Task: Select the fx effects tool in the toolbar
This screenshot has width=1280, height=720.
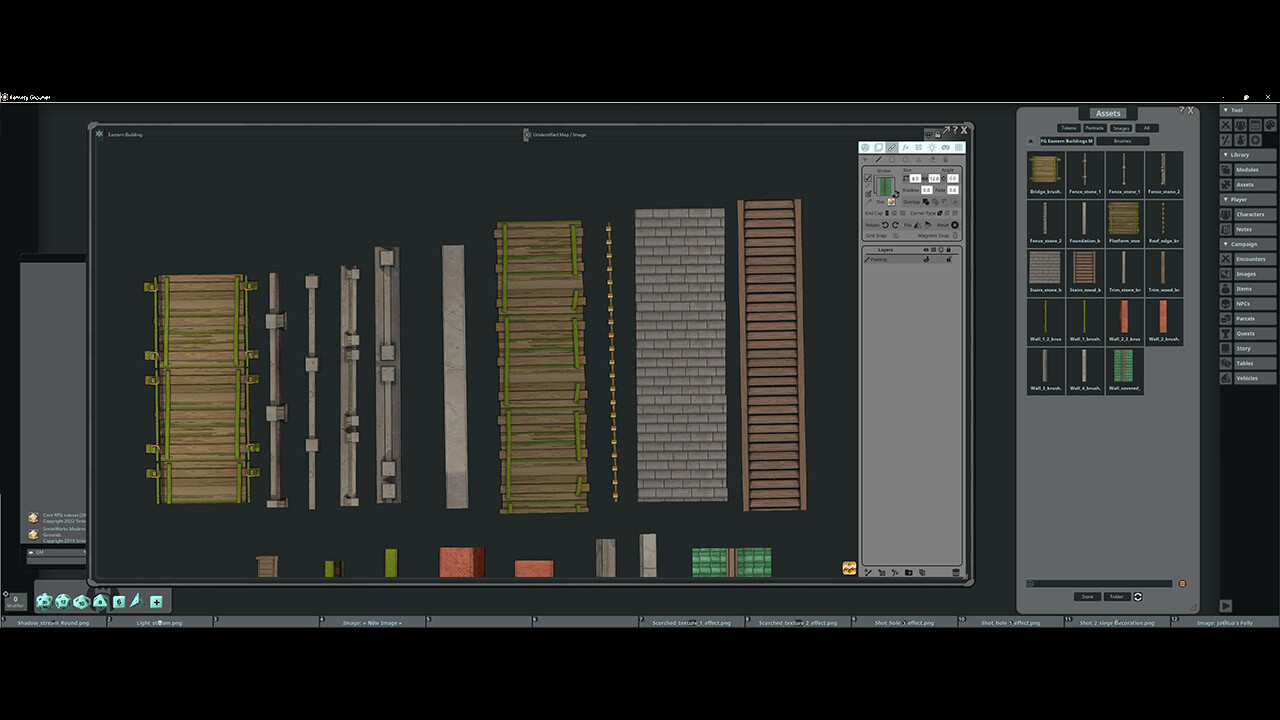Action: point(905,146)
